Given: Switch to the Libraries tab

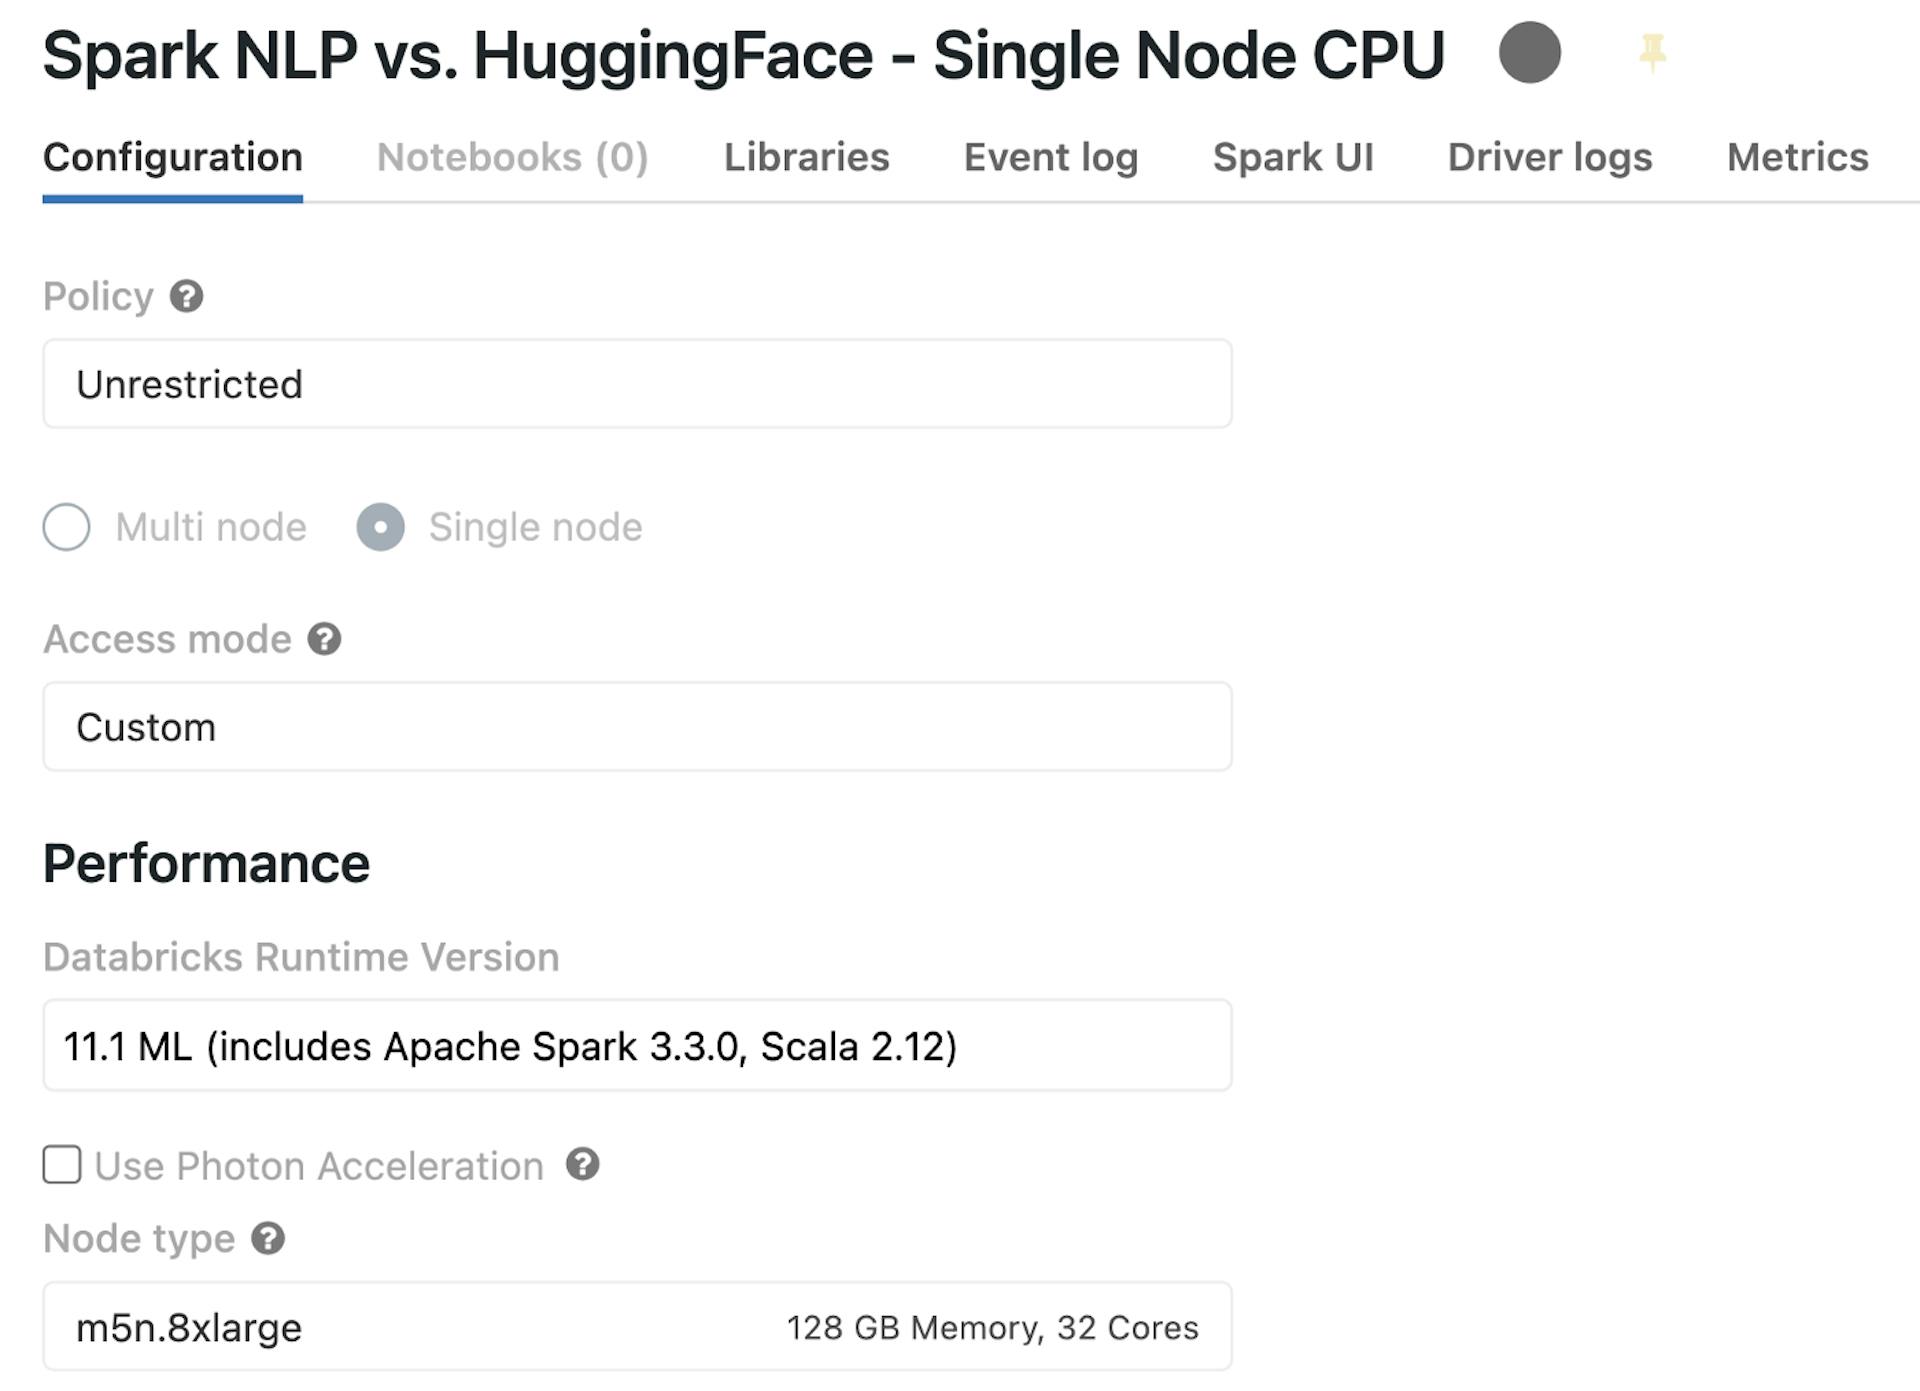Looking at the screenshot, I should [x=807, y=157].
